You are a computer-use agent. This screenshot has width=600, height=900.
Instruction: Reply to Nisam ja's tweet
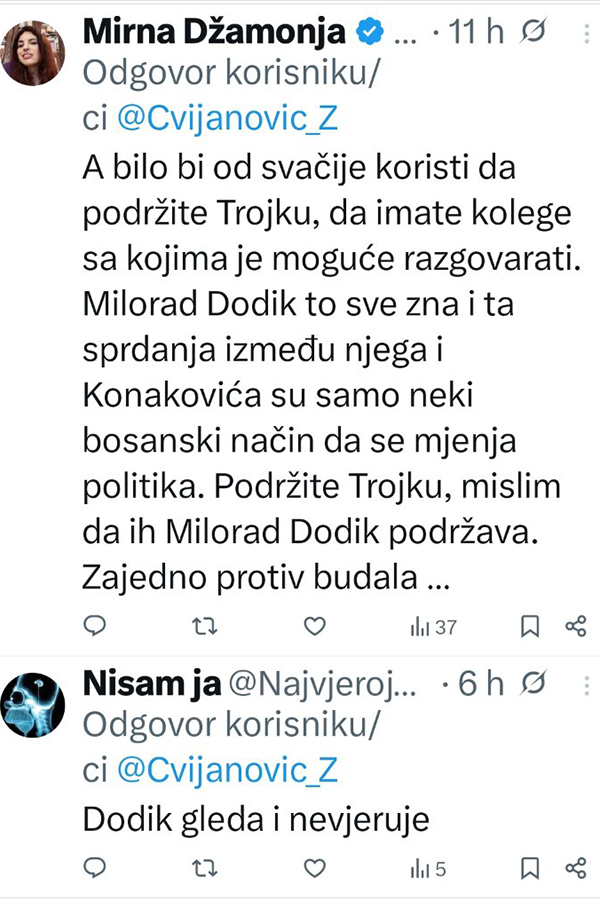coord(94,866)
